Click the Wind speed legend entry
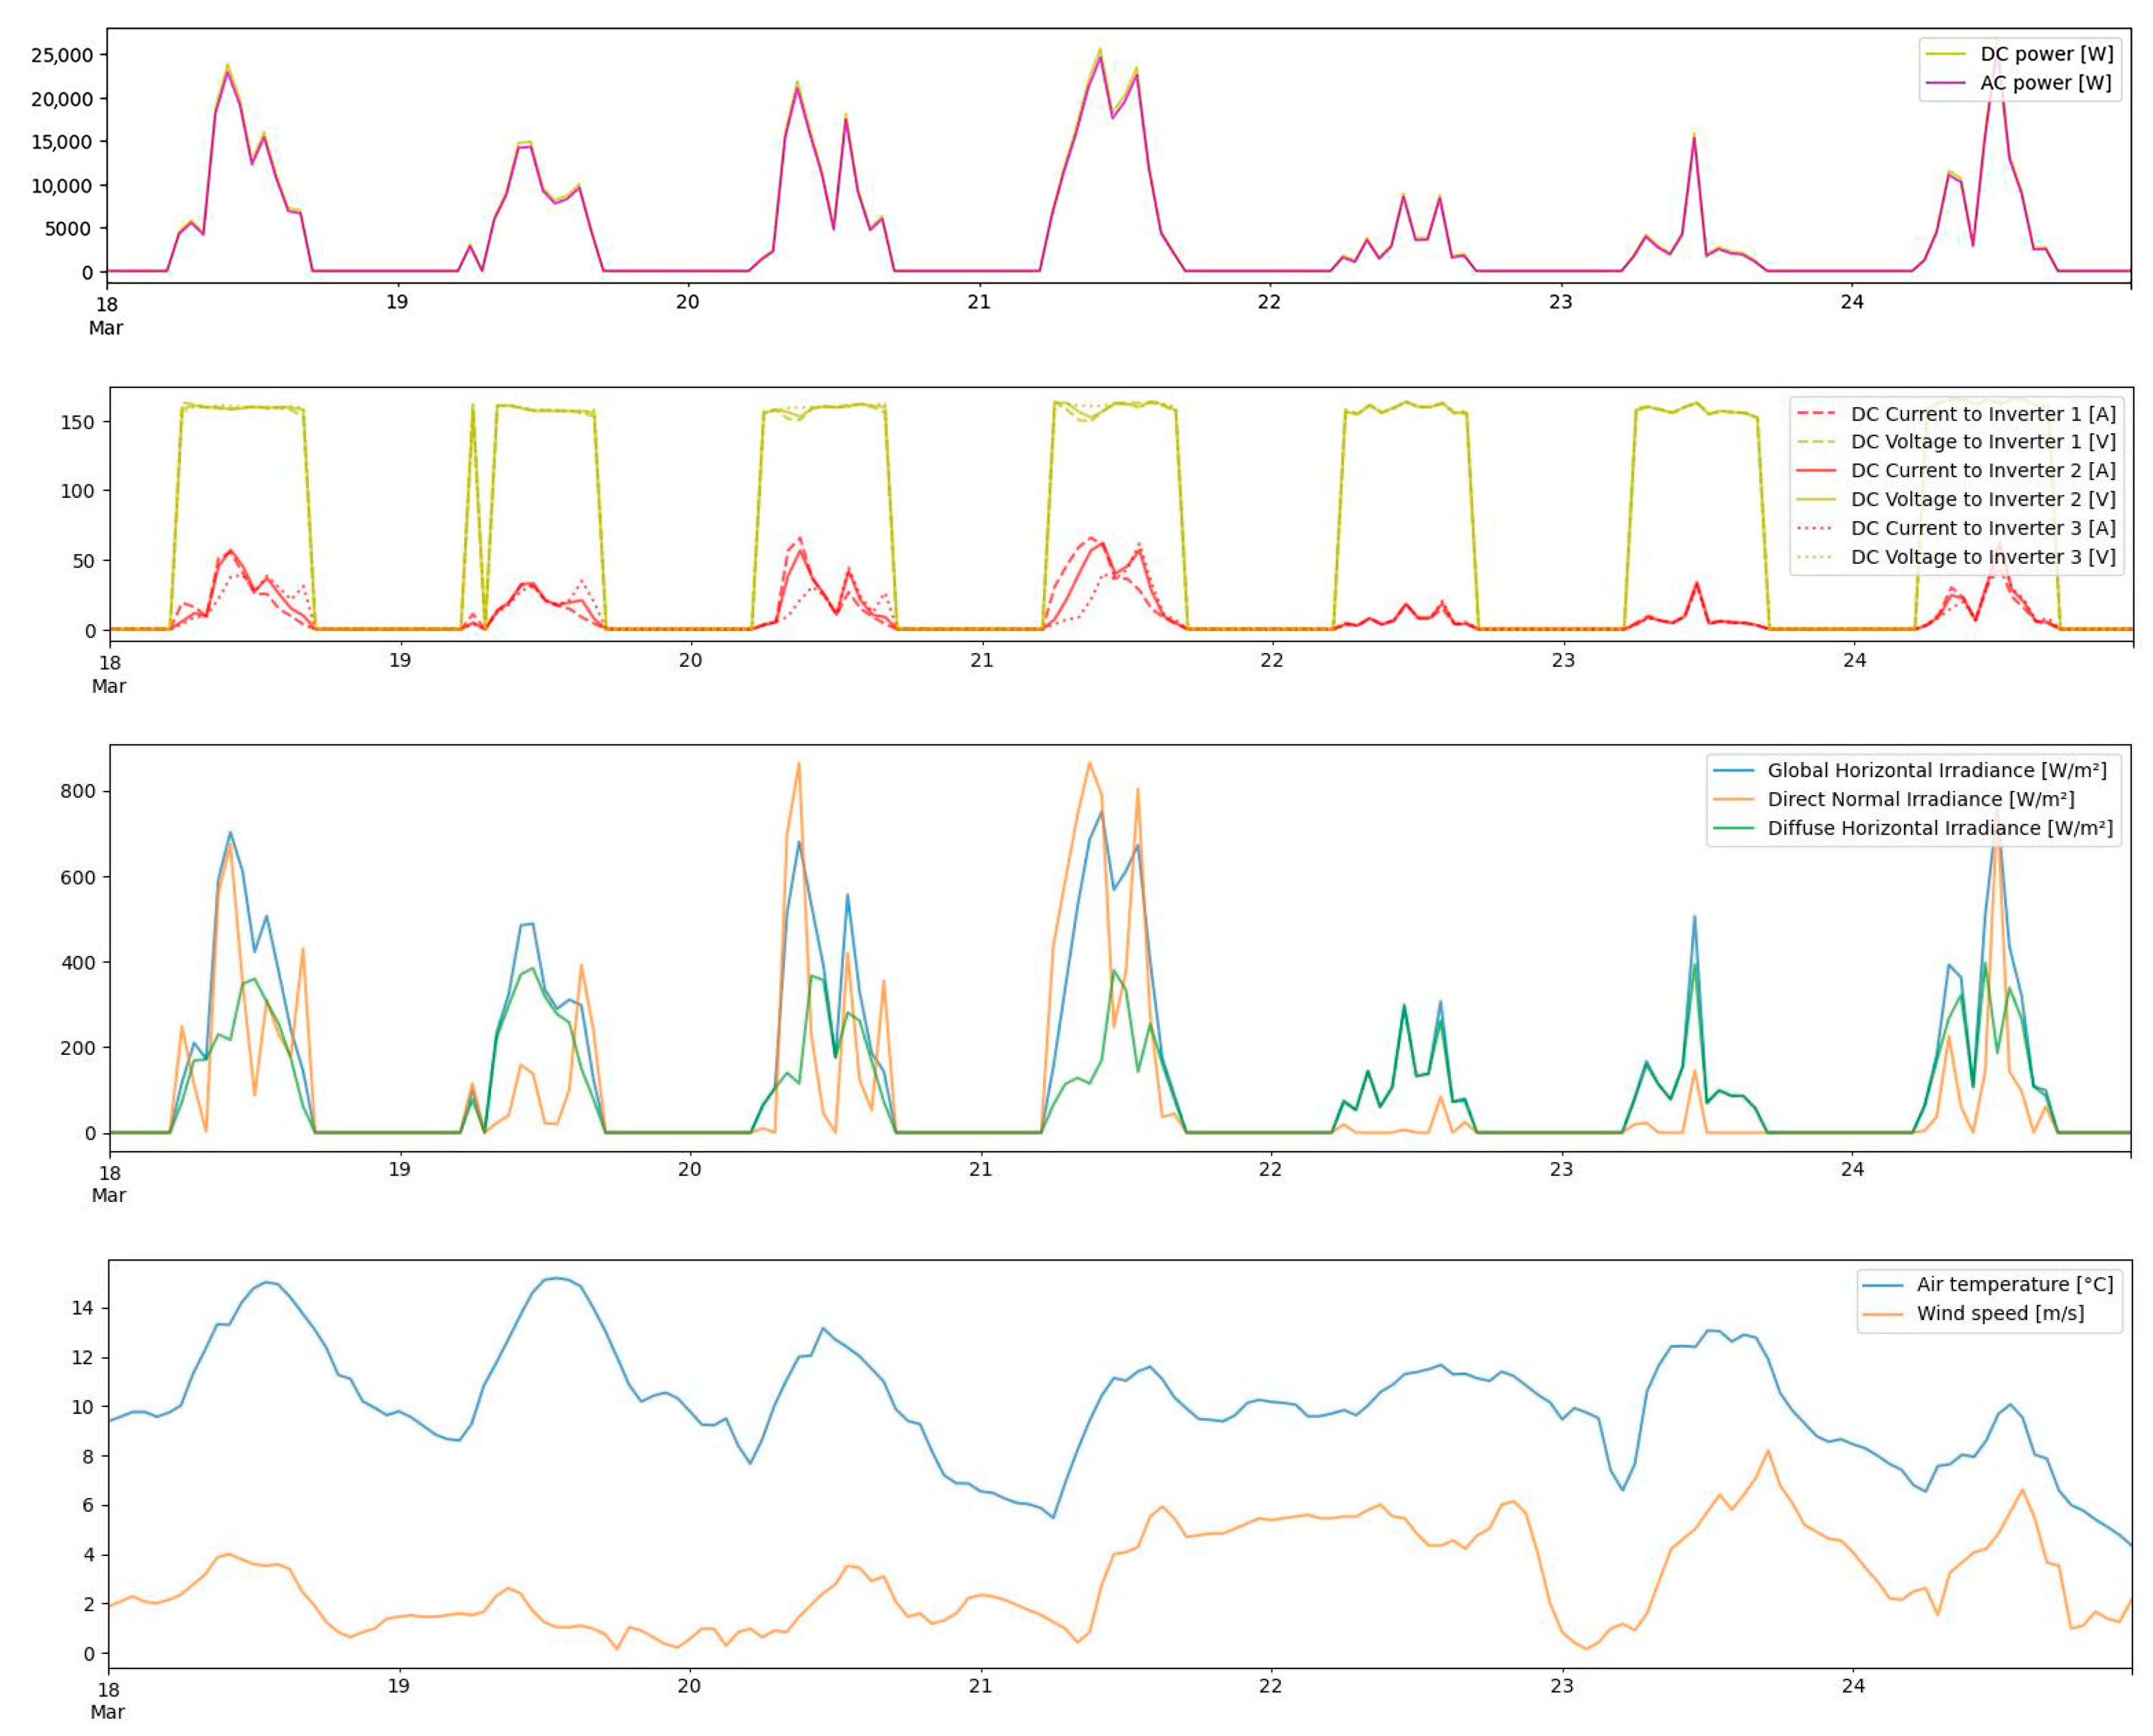This screenshot has width=2153, height=1736. (2000, 1313)
